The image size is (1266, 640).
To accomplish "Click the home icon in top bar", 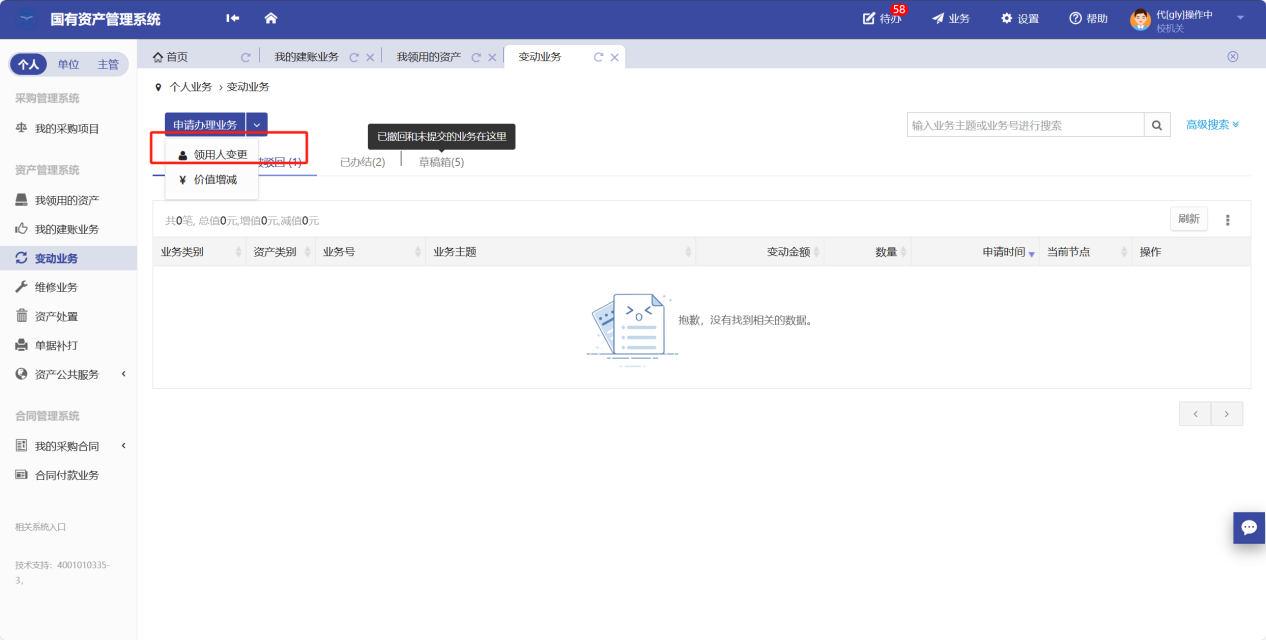I will pos(270,18).
